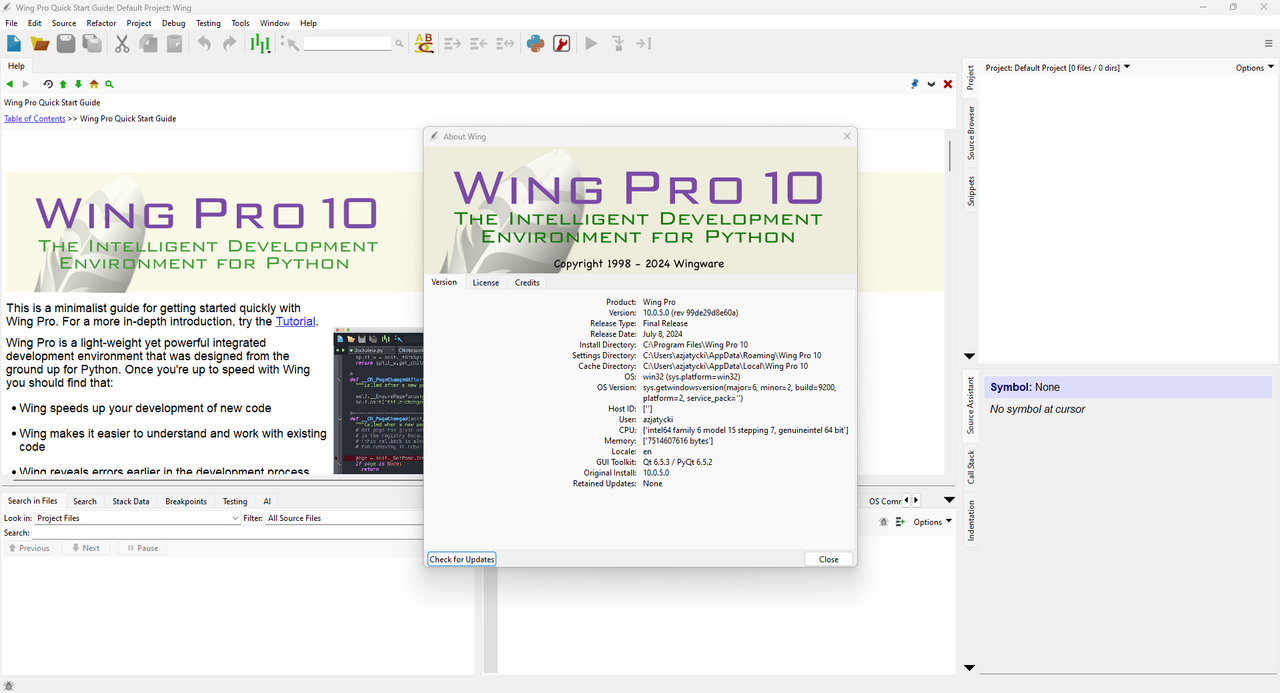Redo edit with the toolbar arrow
Image resolution: width=1280 pixels, height=693 pixels.
pos(230,43)
